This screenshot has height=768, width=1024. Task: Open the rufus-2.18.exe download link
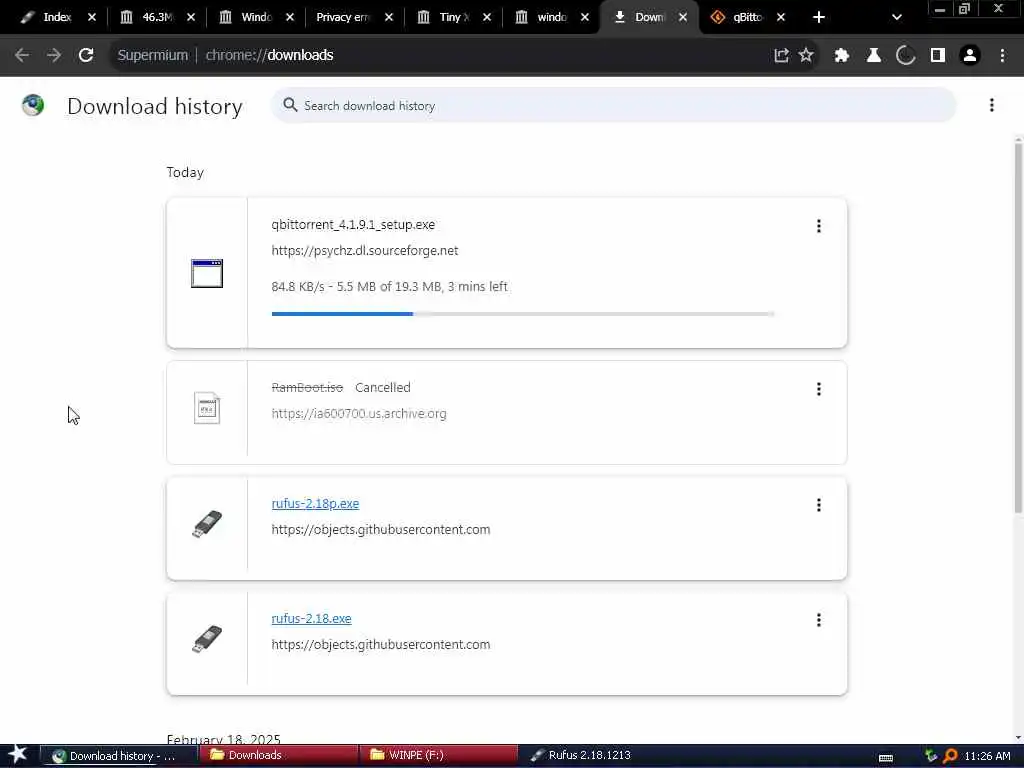[312, 618]
